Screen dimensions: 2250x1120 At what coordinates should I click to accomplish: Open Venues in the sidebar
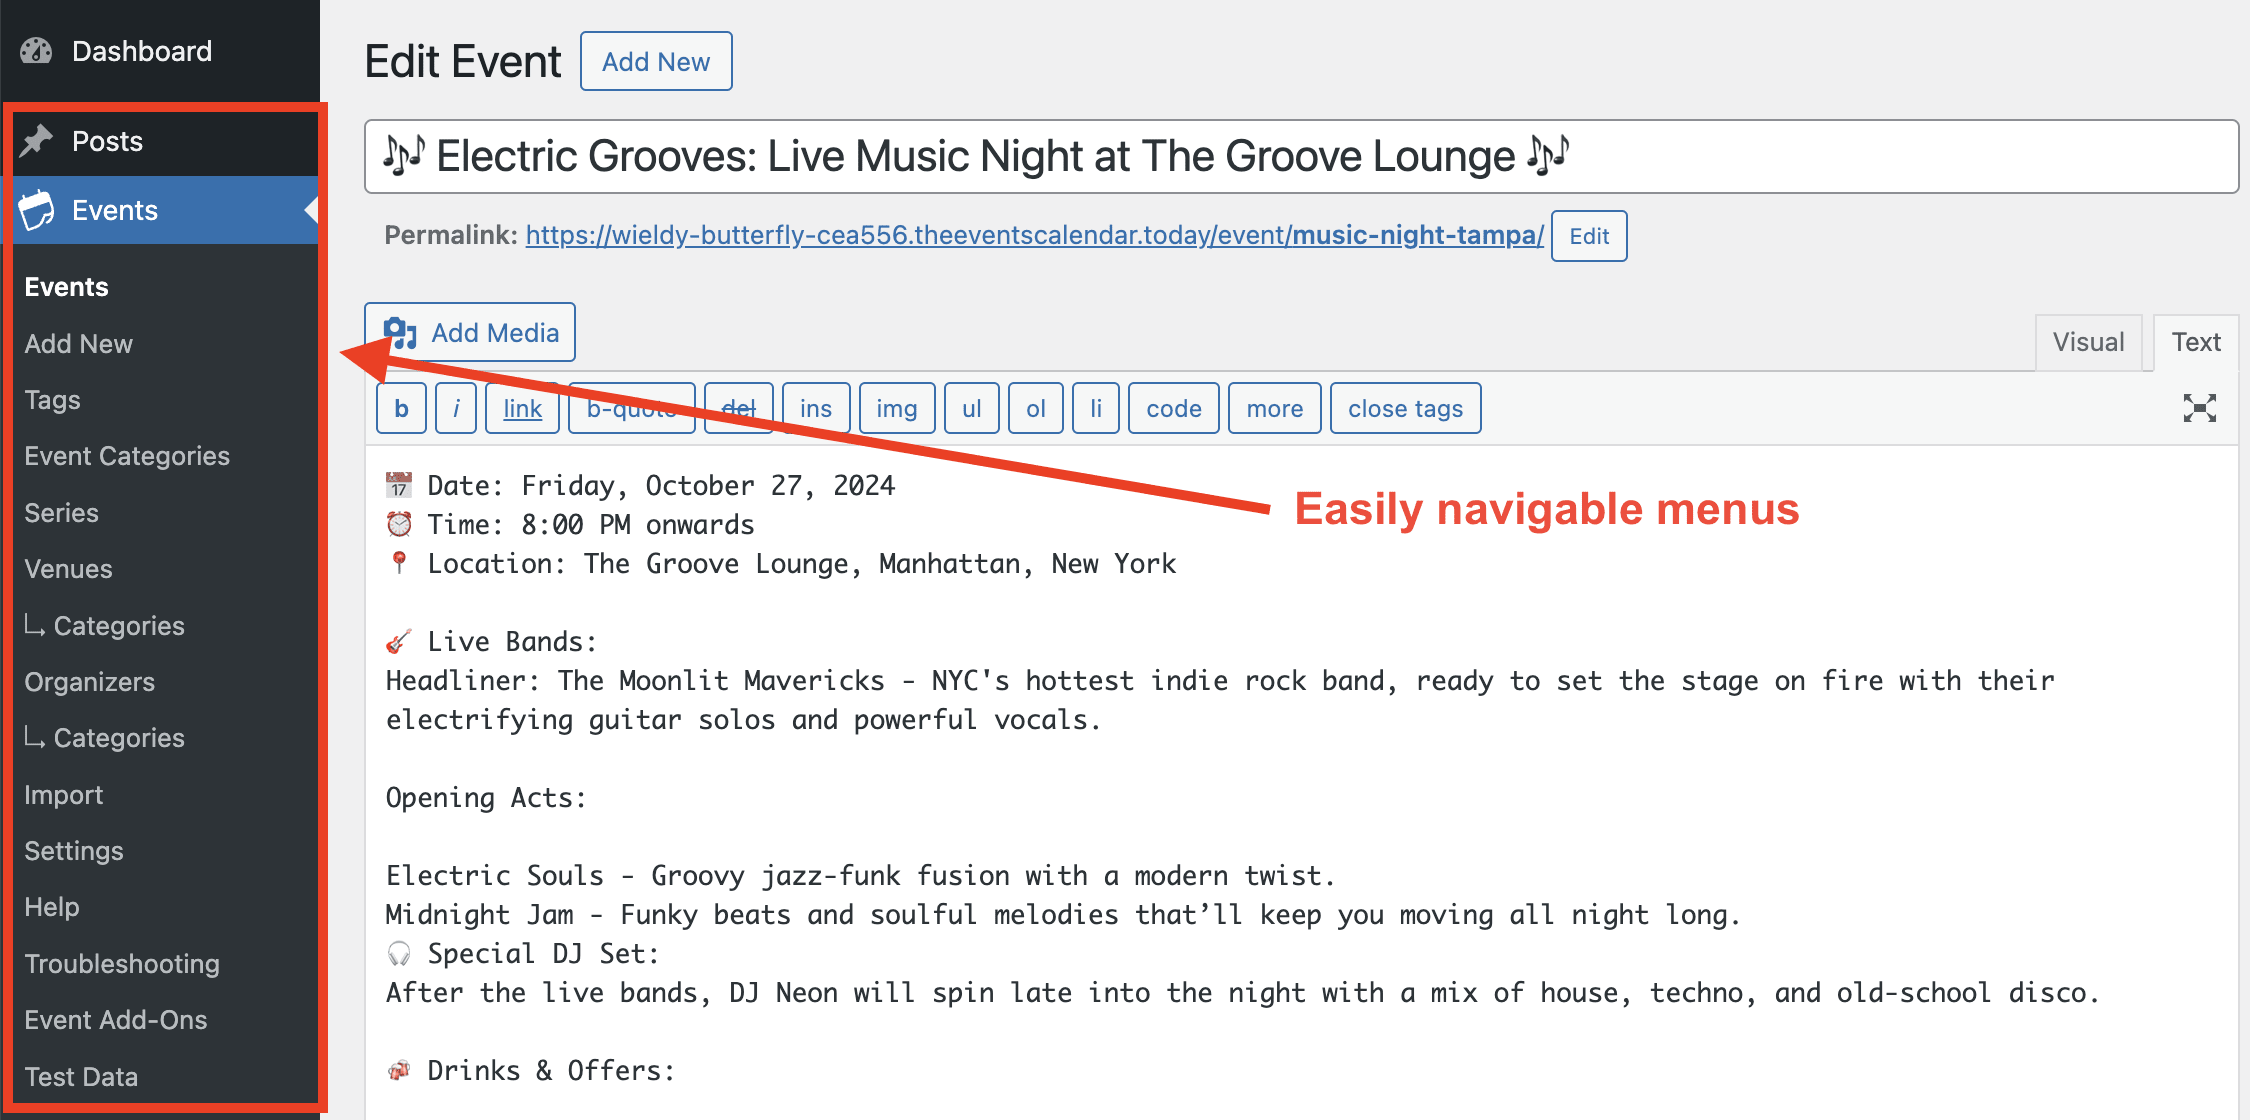68,569
